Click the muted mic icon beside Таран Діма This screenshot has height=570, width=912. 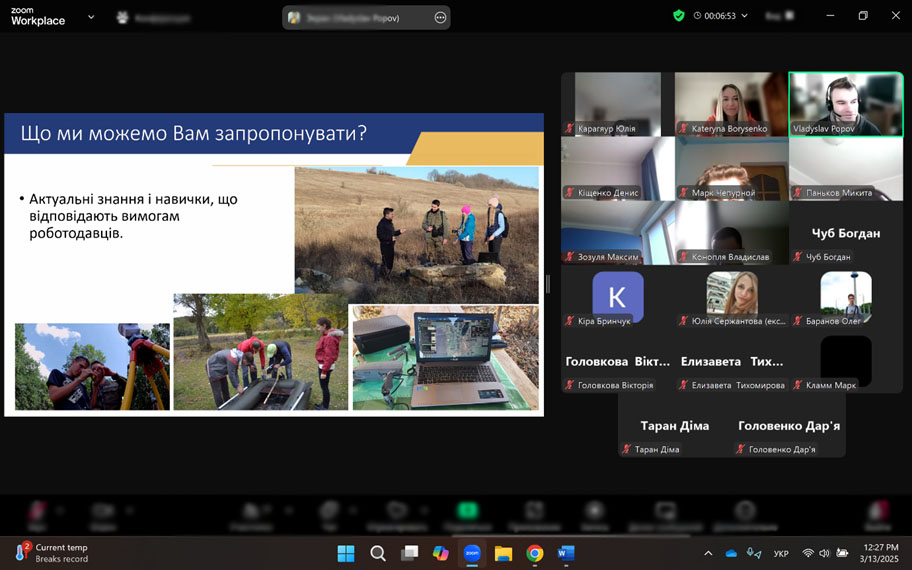pos(626,450)
